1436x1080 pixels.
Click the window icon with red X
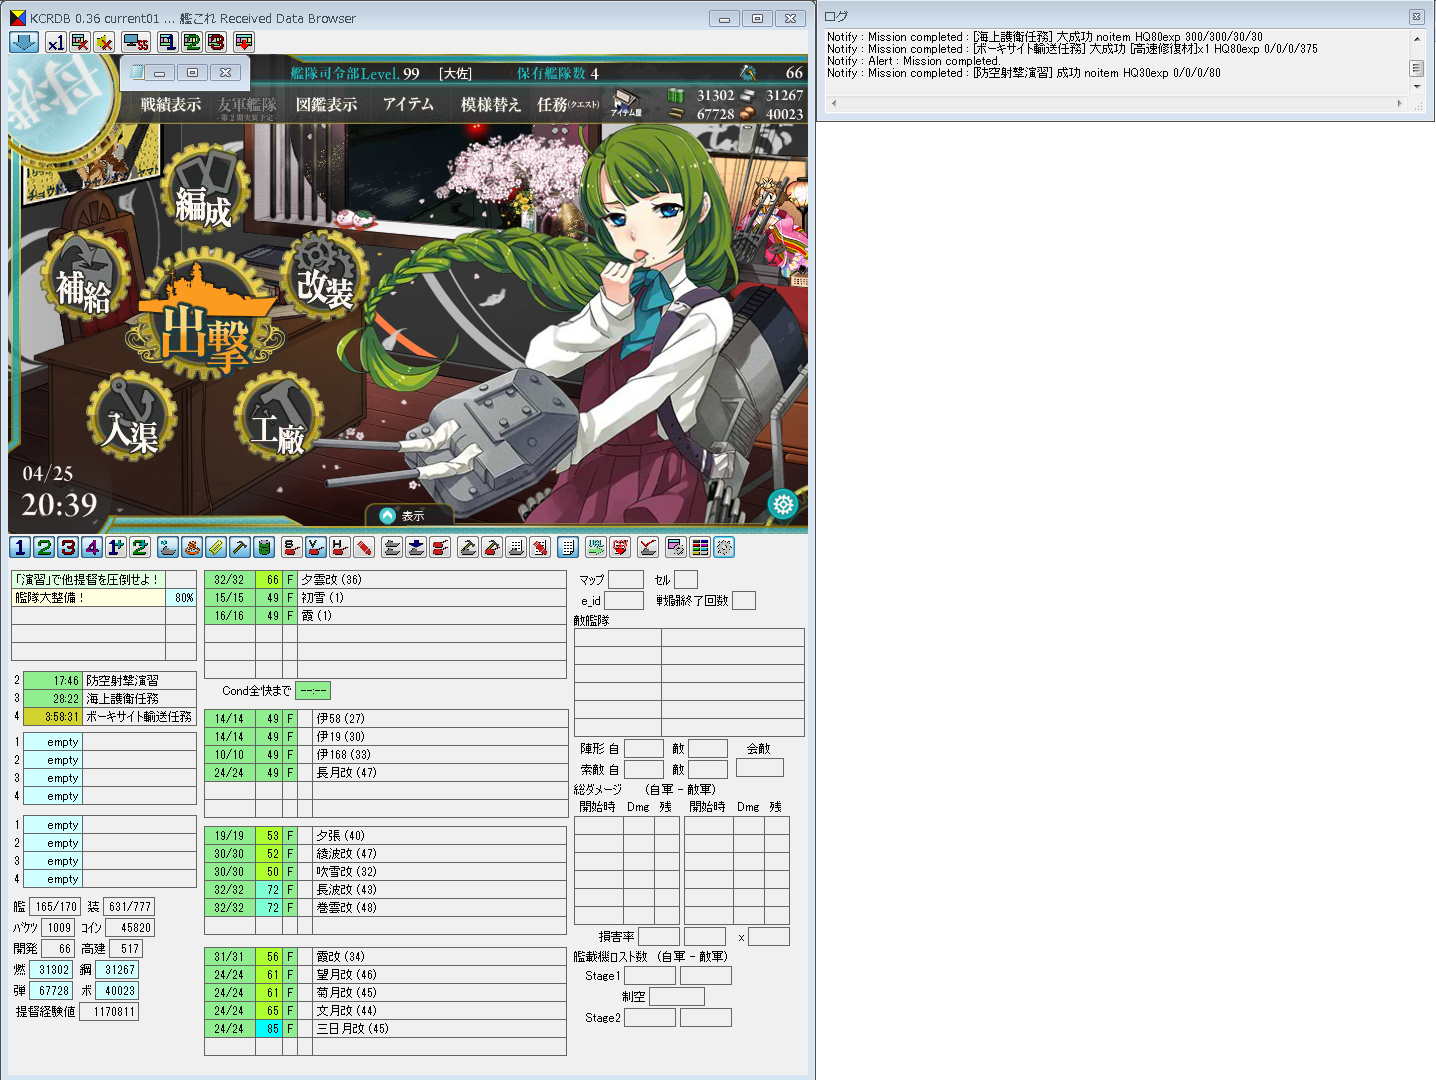(x=80, y=42)
